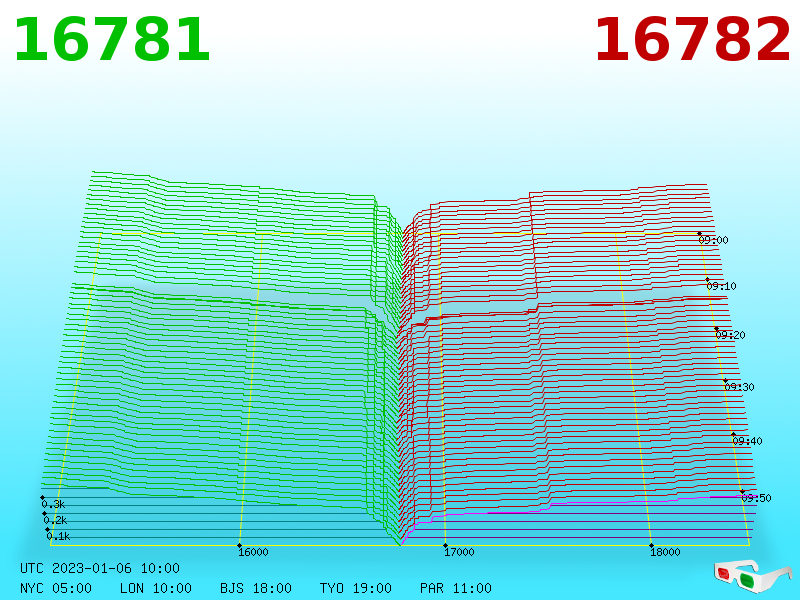Select the 18000 price axis label
The width and height of the screenshot is (800, 600).
click(x=665, y=552)
